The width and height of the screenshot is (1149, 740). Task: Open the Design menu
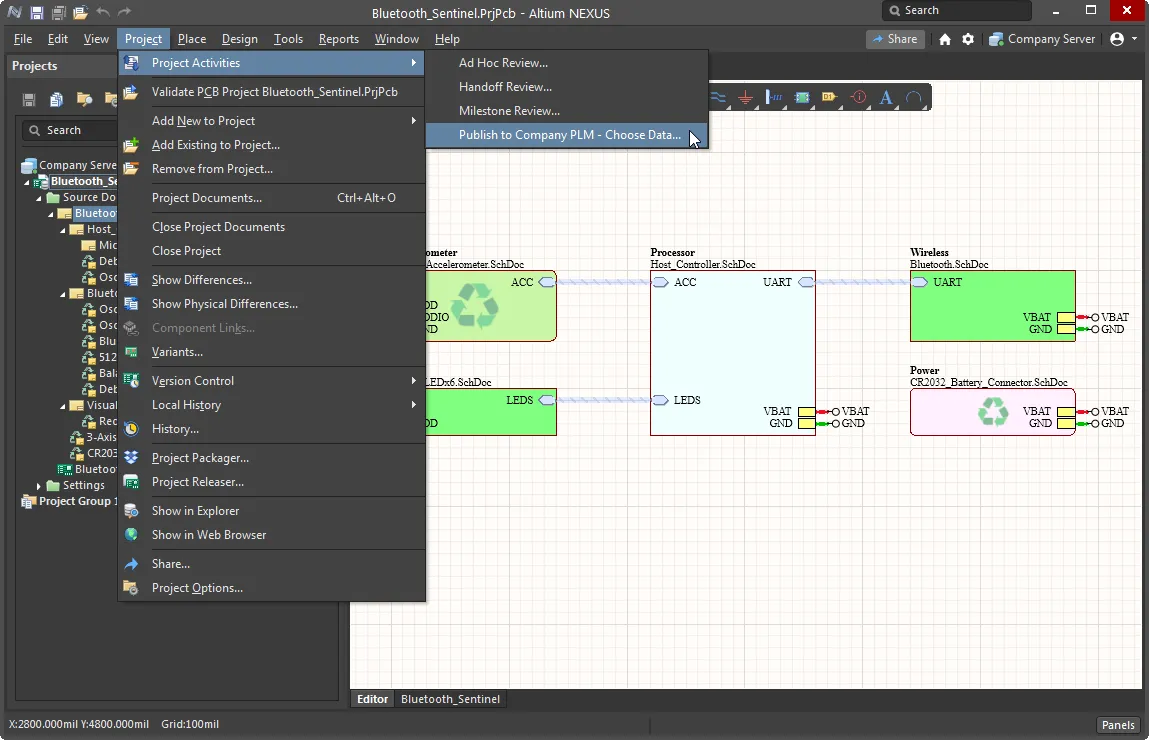(x=240, y=39)
